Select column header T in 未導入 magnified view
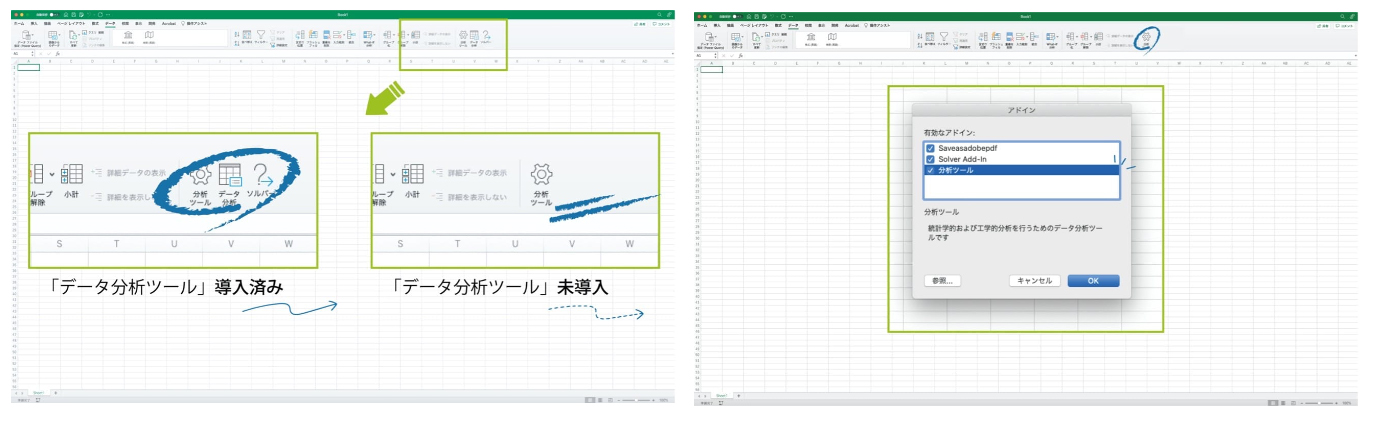 click(x=457, y=244)
